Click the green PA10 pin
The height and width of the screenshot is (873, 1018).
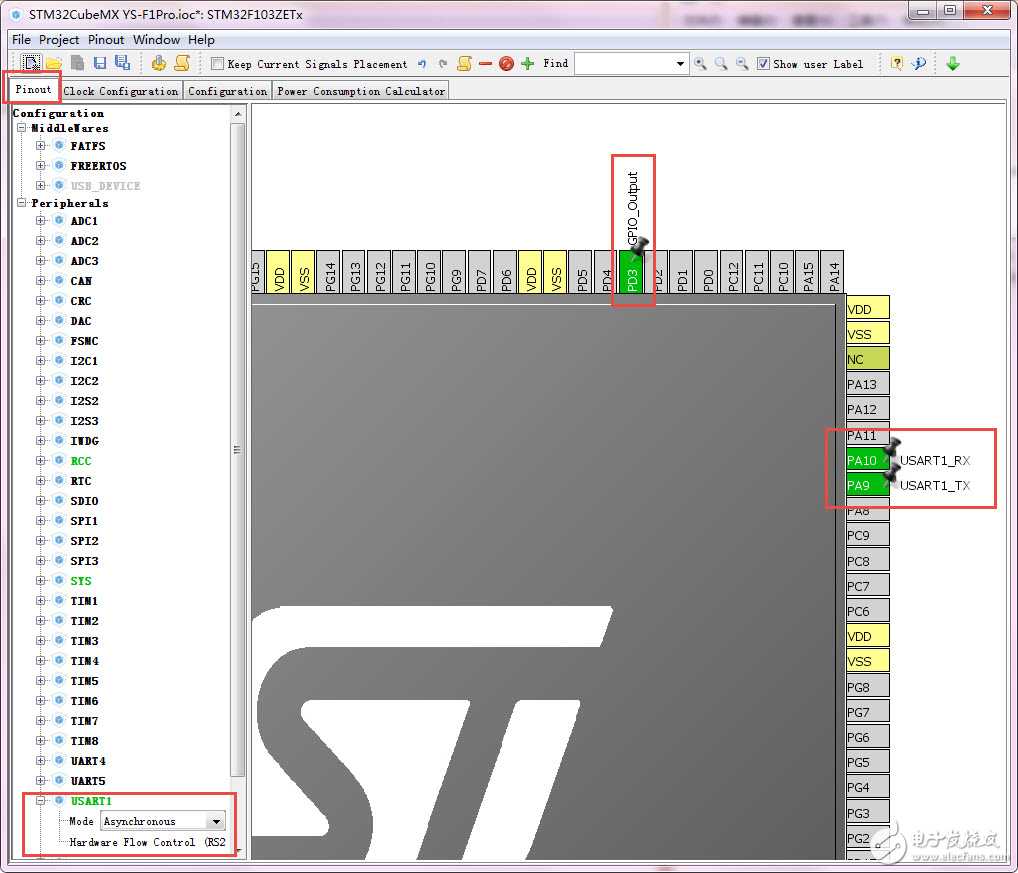(x=867, y=460)
